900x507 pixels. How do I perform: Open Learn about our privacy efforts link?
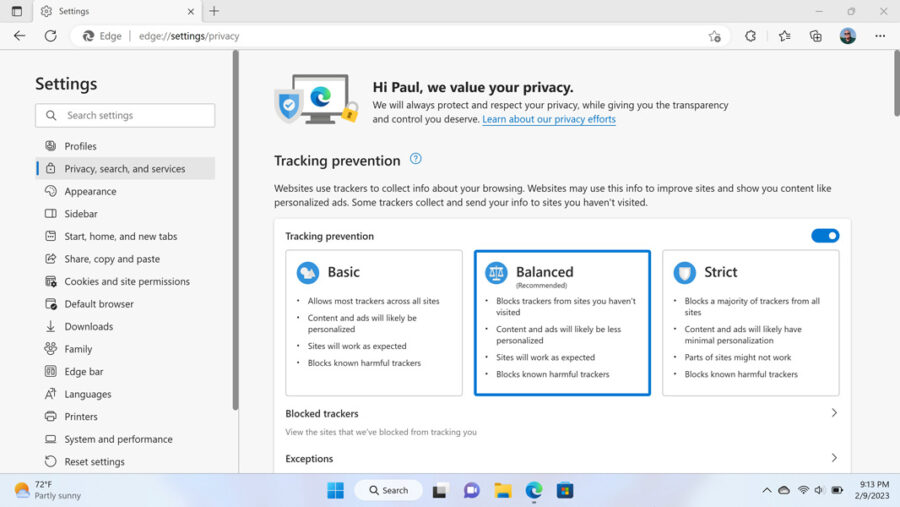coord(548,119)
